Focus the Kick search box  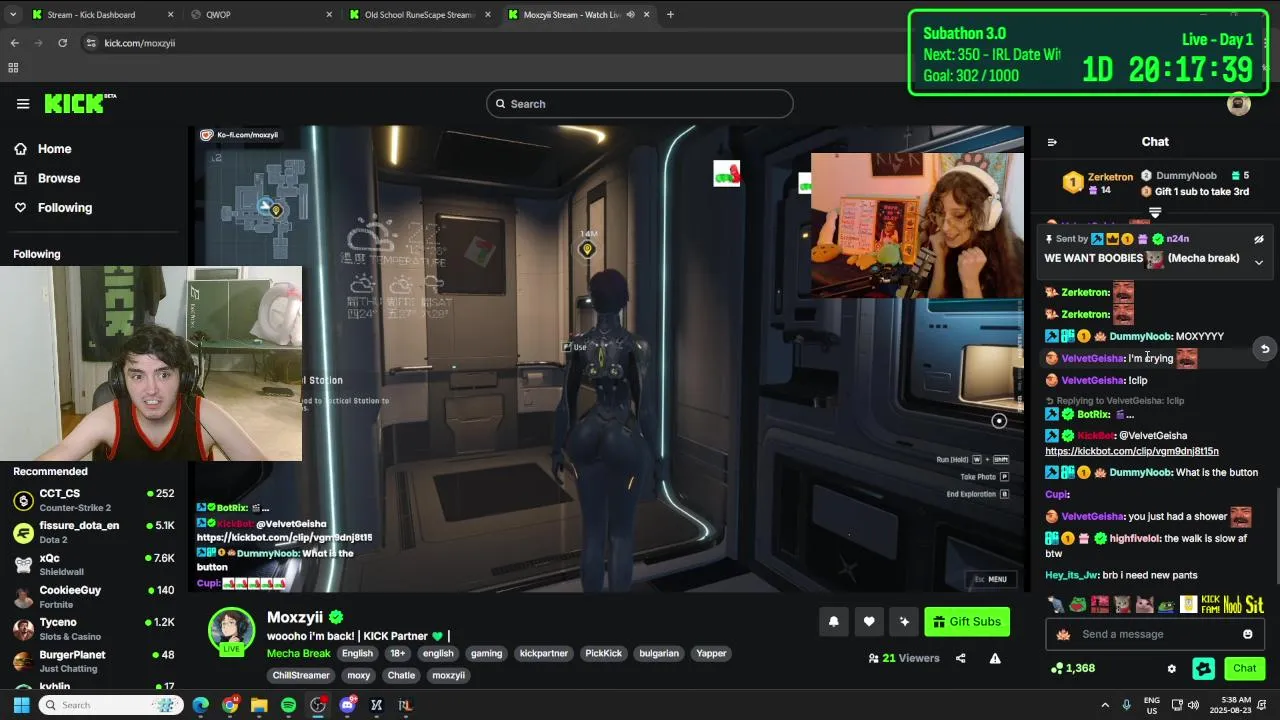pyautogui.click(x=640, y=104)
